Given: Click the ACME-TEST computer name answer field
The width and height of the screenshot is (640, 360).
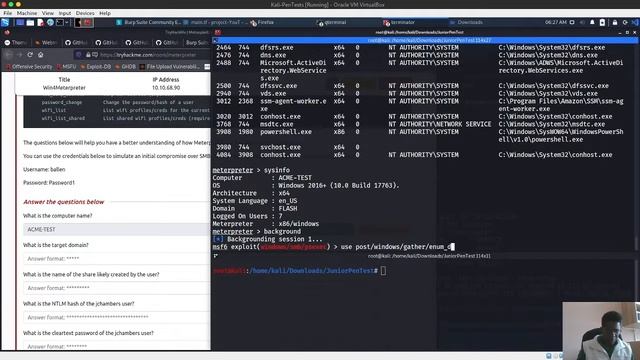Looking at the screenshot, I should [x=117, y=229].
